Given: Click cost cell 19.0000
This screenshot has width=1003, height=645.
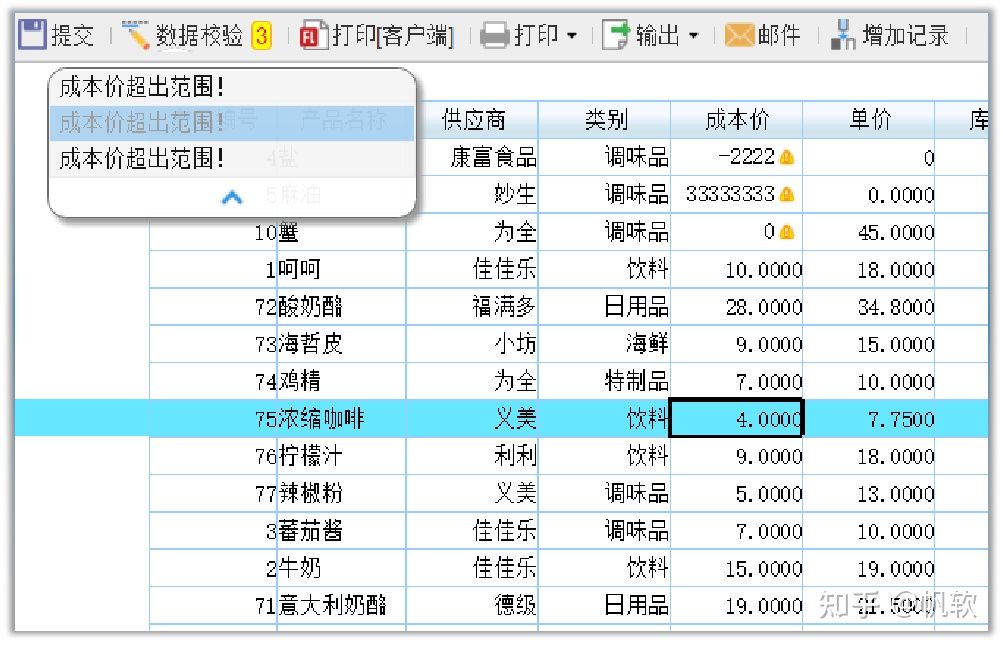Looking at the screenshot, I should (736, 605).
